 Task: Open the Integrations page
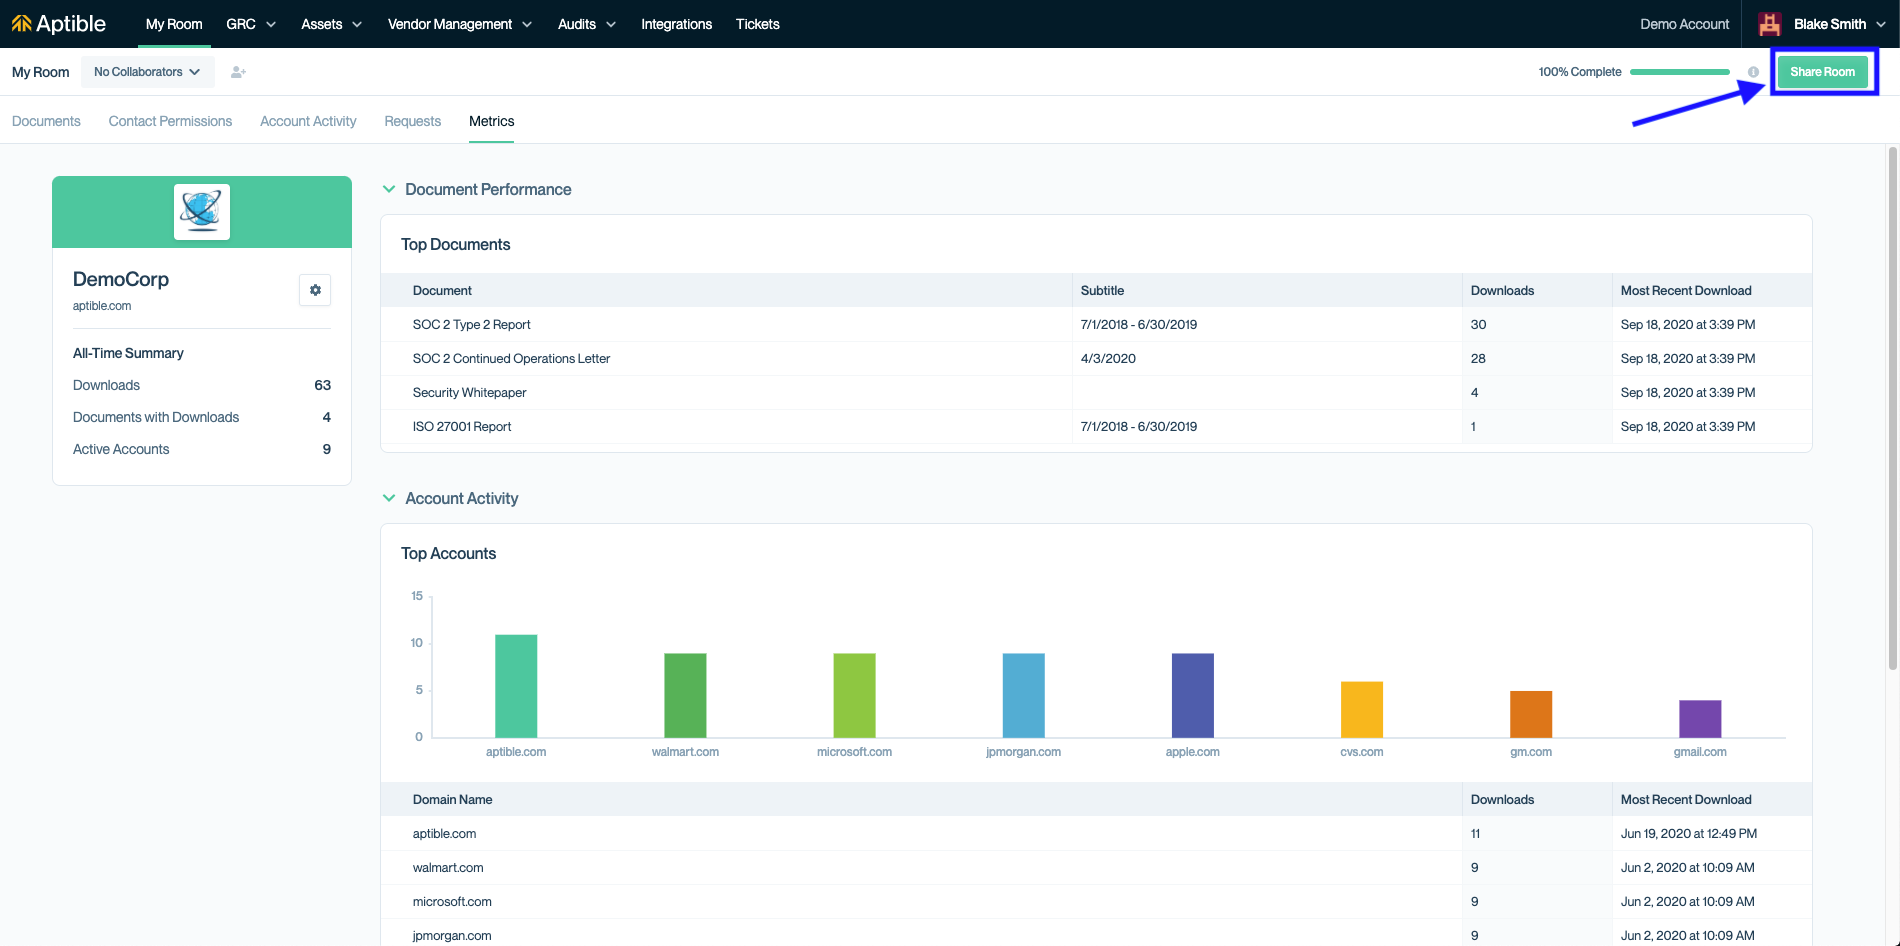(x=677, y=24)
